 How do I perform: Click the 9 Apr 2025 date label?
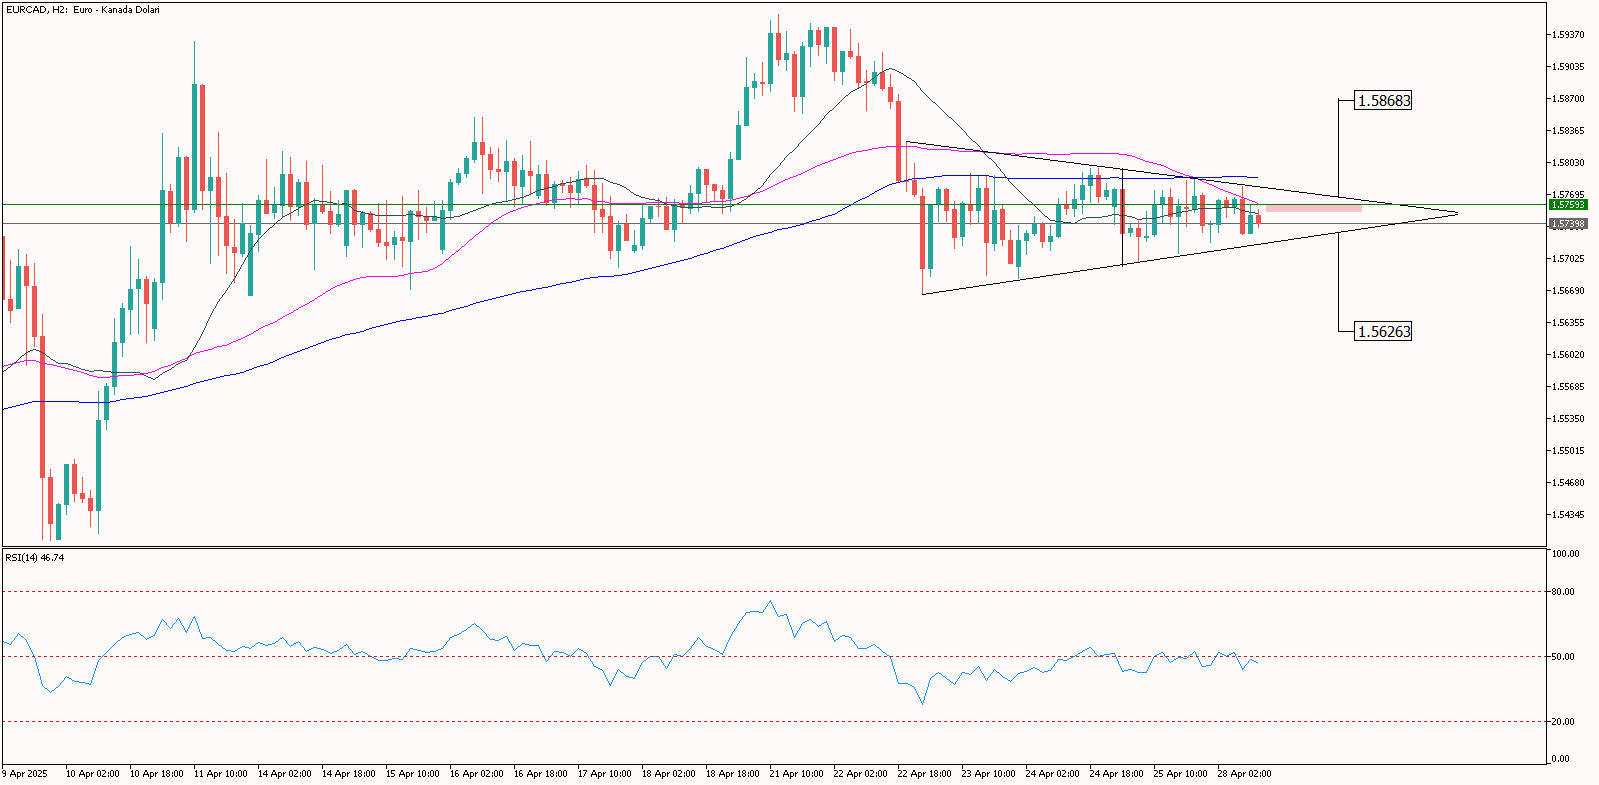(25, 774)
